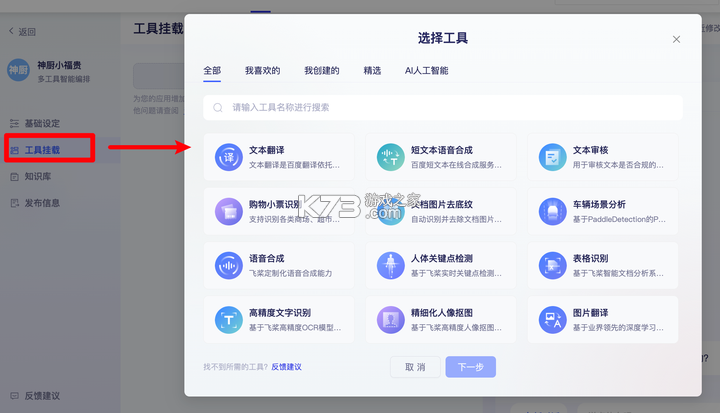Open the 反馈建议 link in dialog
Viewport: 720px width, 413px height.
286,367
